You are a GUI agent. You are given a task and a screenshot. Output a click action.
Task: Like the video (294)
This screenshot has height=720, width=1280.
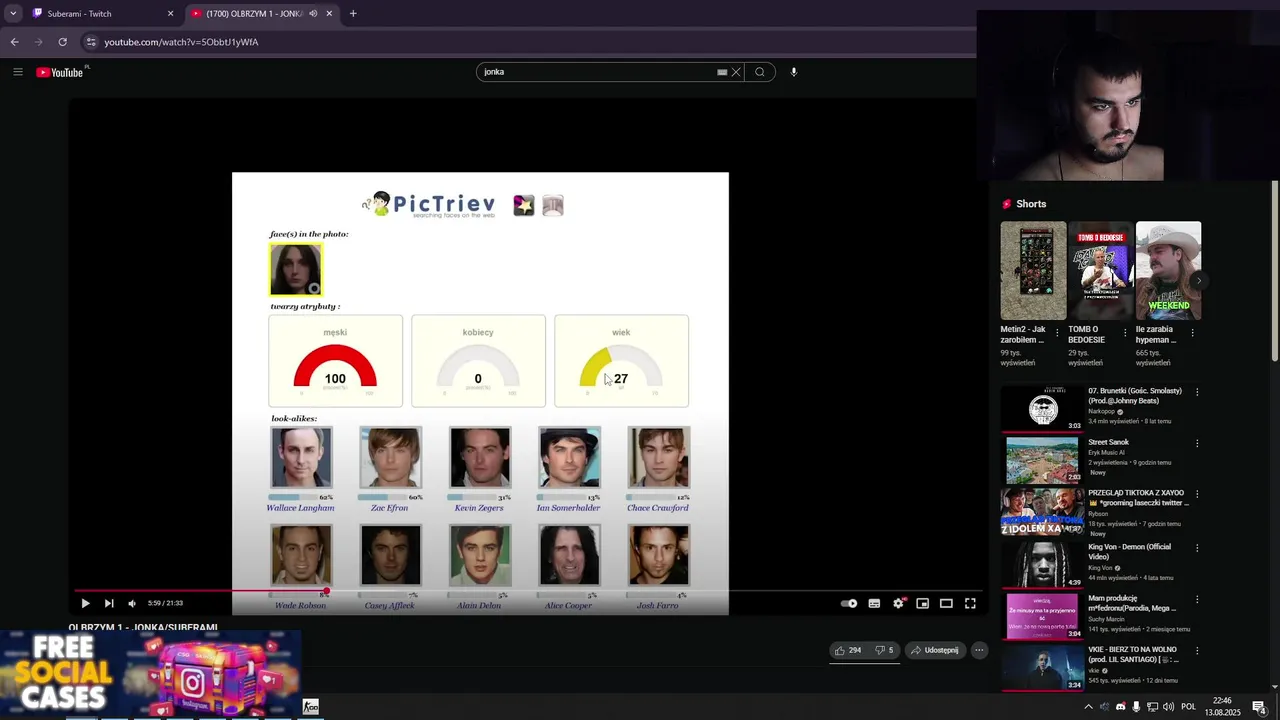(x=848, y=650)
